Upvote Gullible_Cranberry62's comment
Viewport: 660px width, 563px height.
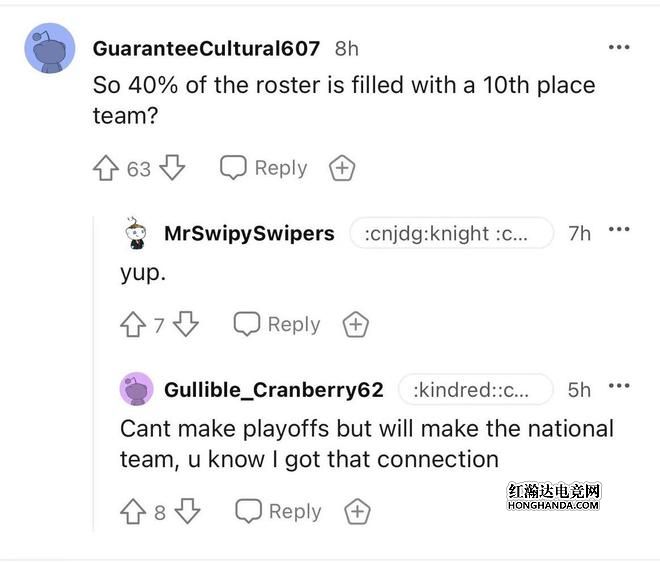[x=133, y=512]
